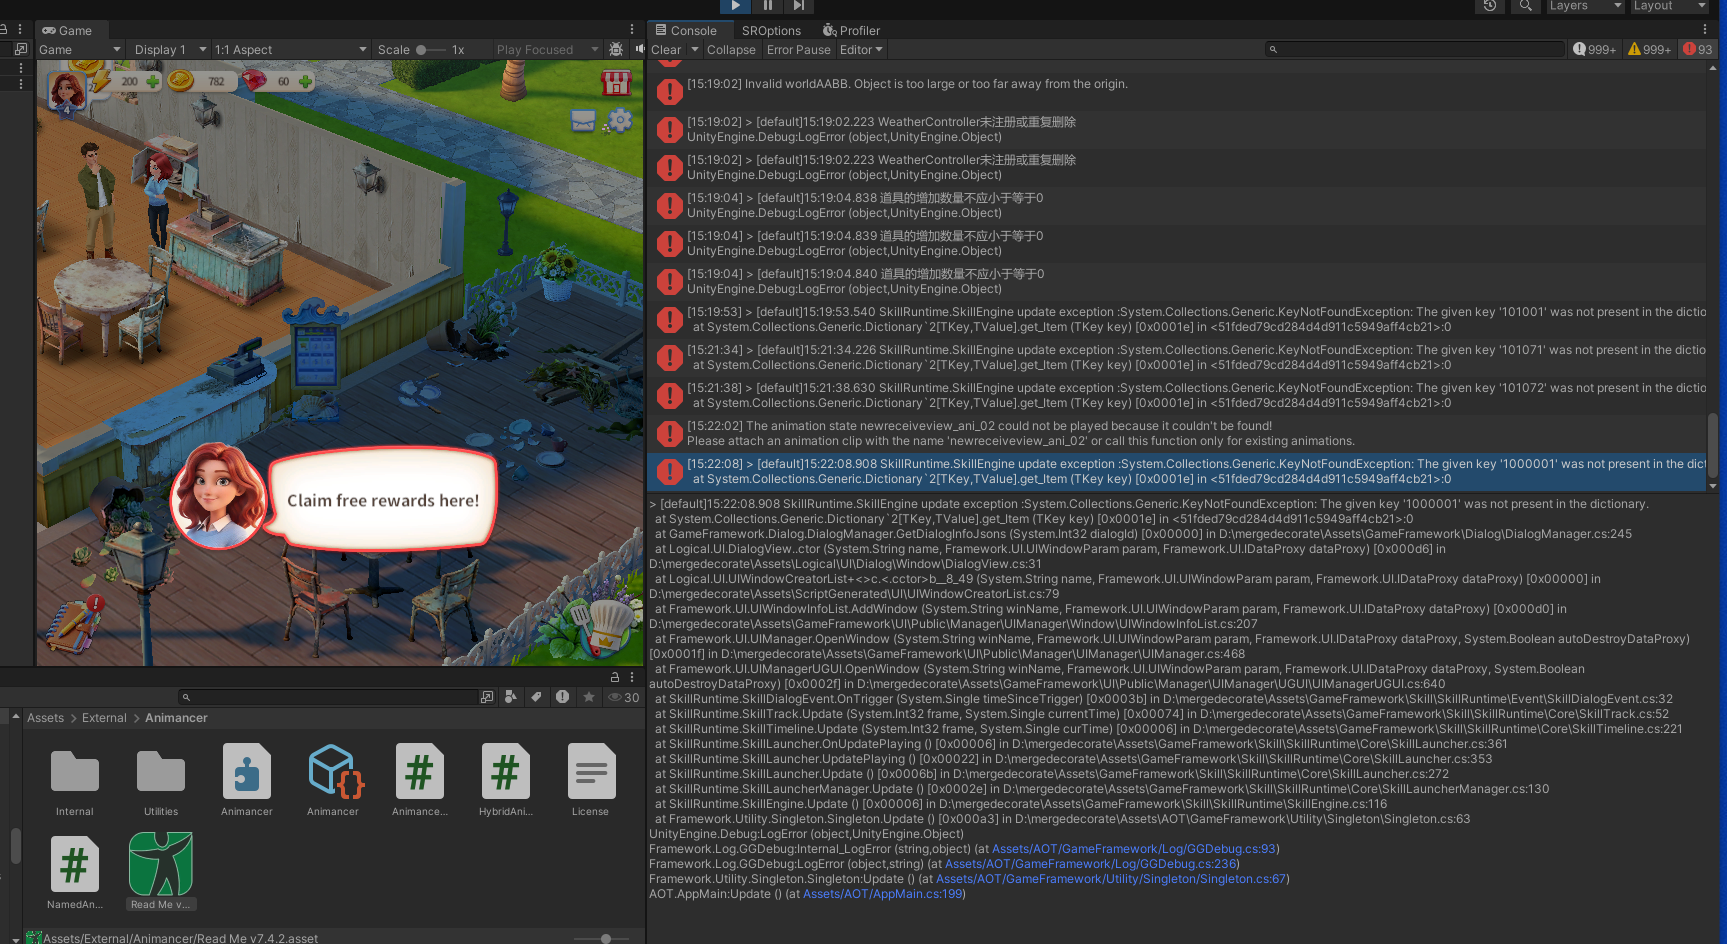Viewport: 1727px width, 944px height.
Task: Click the in-game shop icon
Action: click(x=616, y=83)
